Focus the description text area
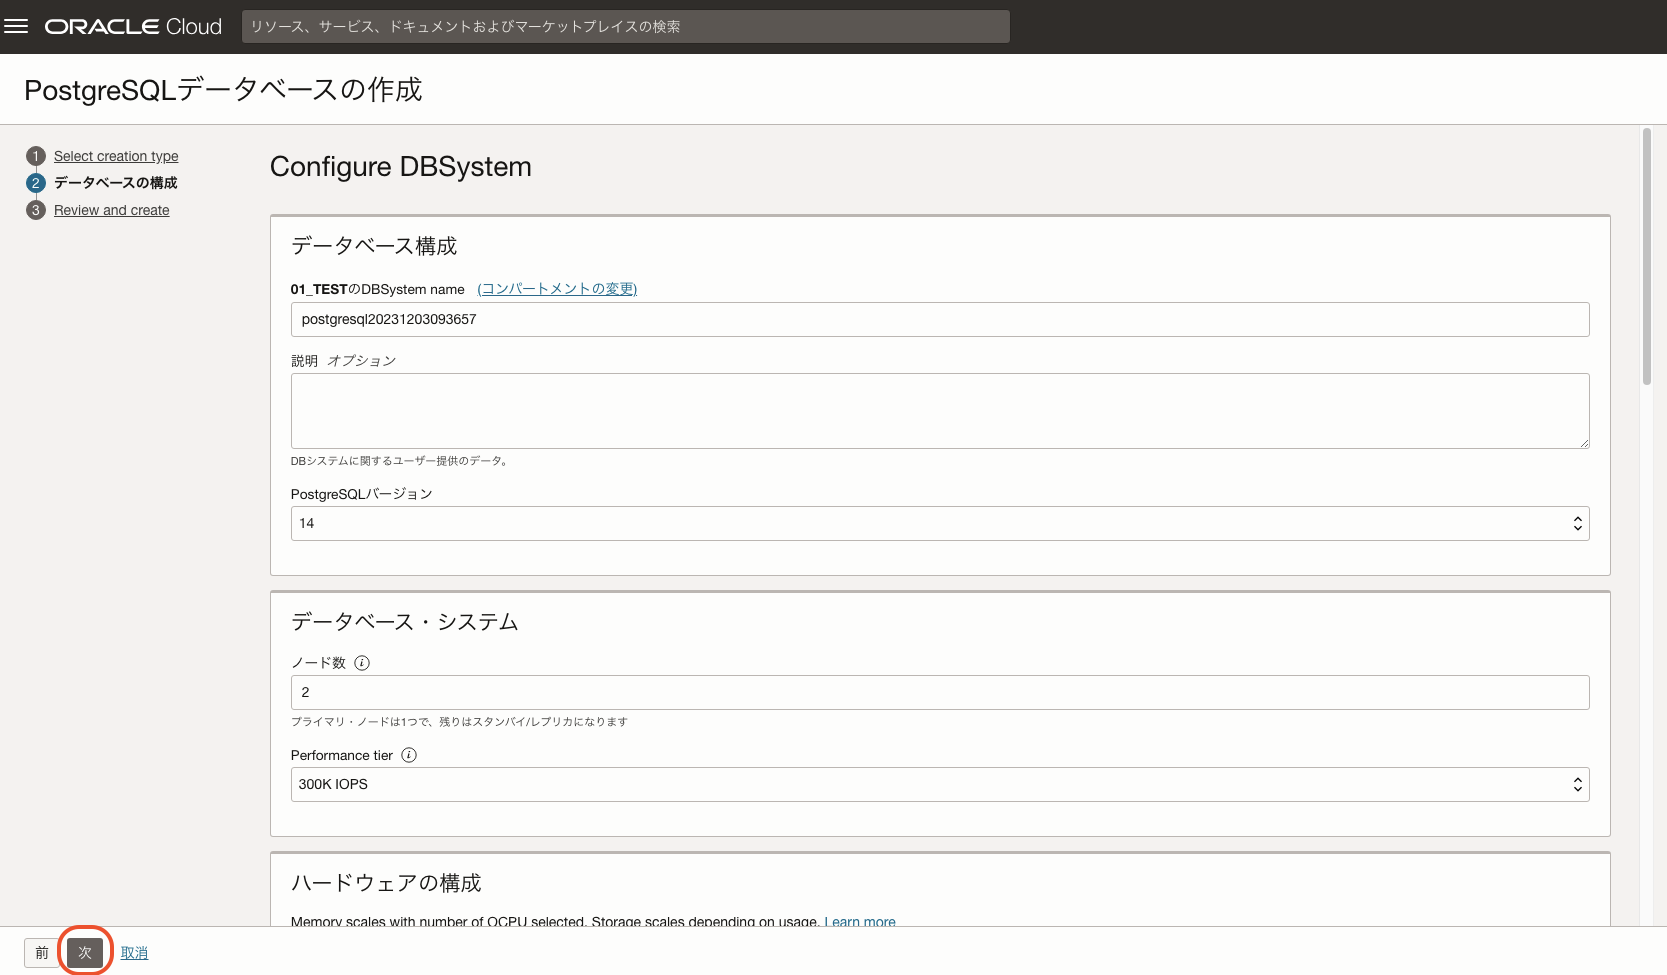The width and height of the screenshot is (1667, 975). pyautogui.click(x=939, y=410)
